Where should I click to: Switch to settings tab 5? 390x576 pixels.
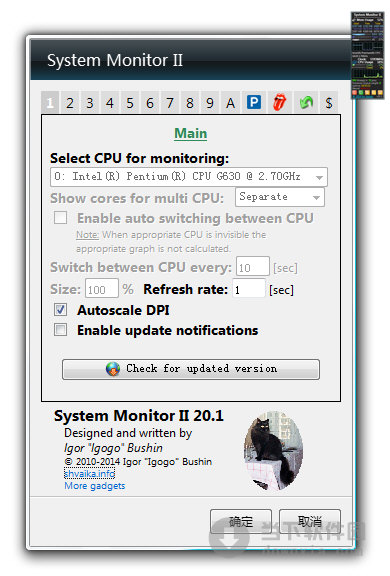coord(130,102)
